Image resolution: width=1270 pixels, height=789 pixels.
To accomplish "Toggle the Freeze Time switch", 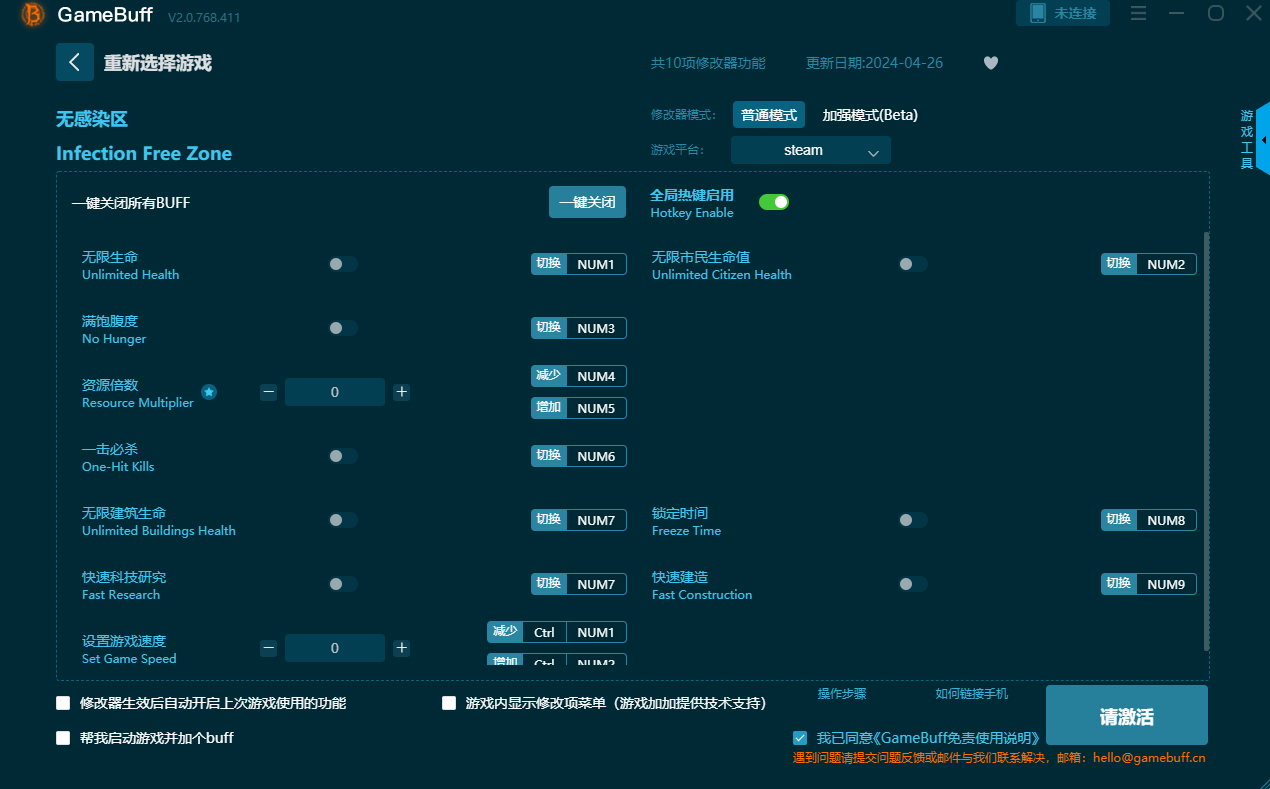I will [913, 520].
